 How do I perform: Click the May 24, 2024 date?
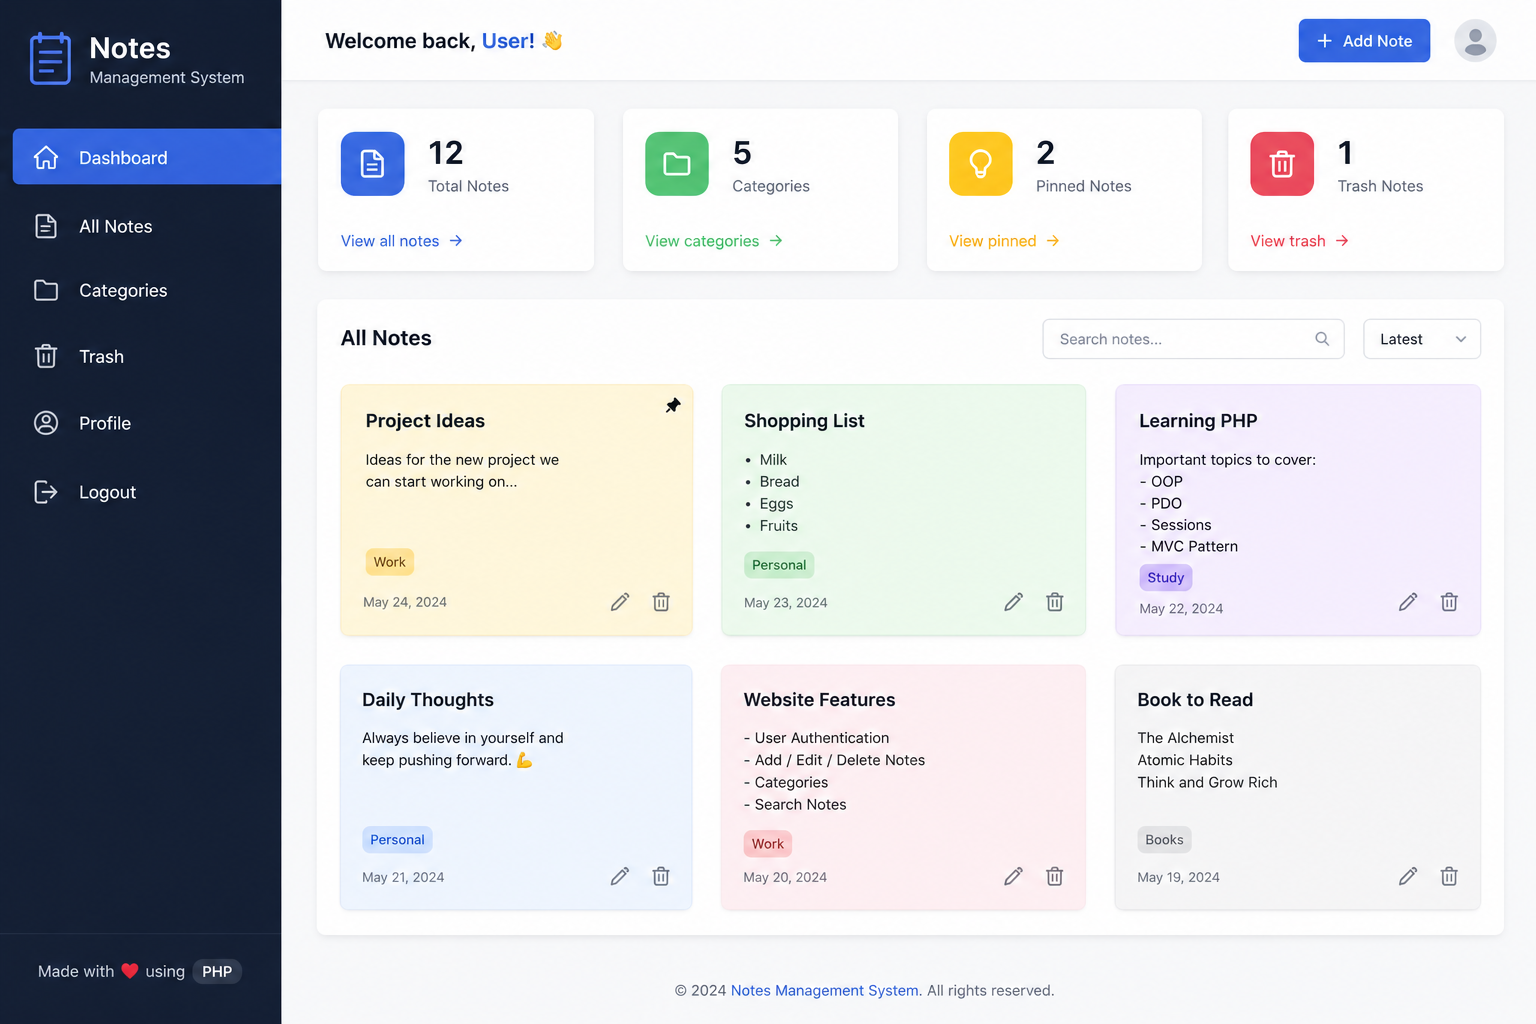(x=405, y=602)
